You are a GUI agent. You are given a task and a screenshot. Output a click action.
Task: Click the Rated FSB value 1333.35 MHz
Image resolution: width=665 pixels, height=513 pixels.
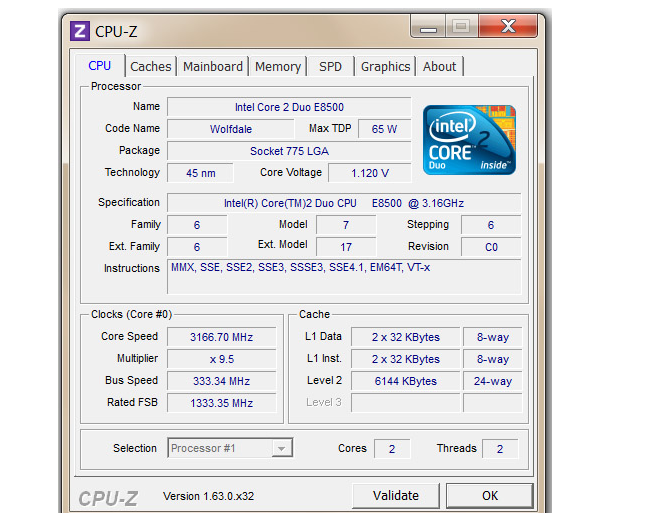pyautogui.click(x=222, y=403)
